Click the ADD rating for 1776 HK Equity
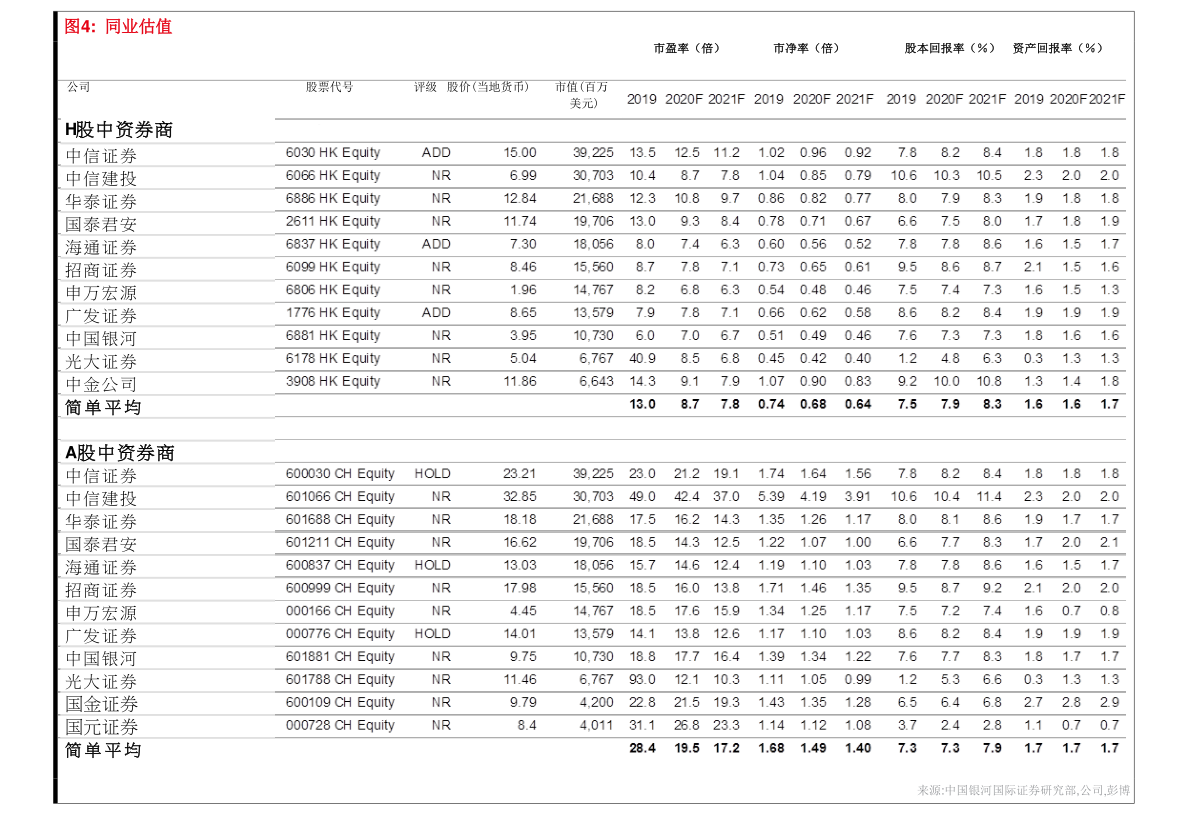 pyautogui.click(x=436, y=312)
